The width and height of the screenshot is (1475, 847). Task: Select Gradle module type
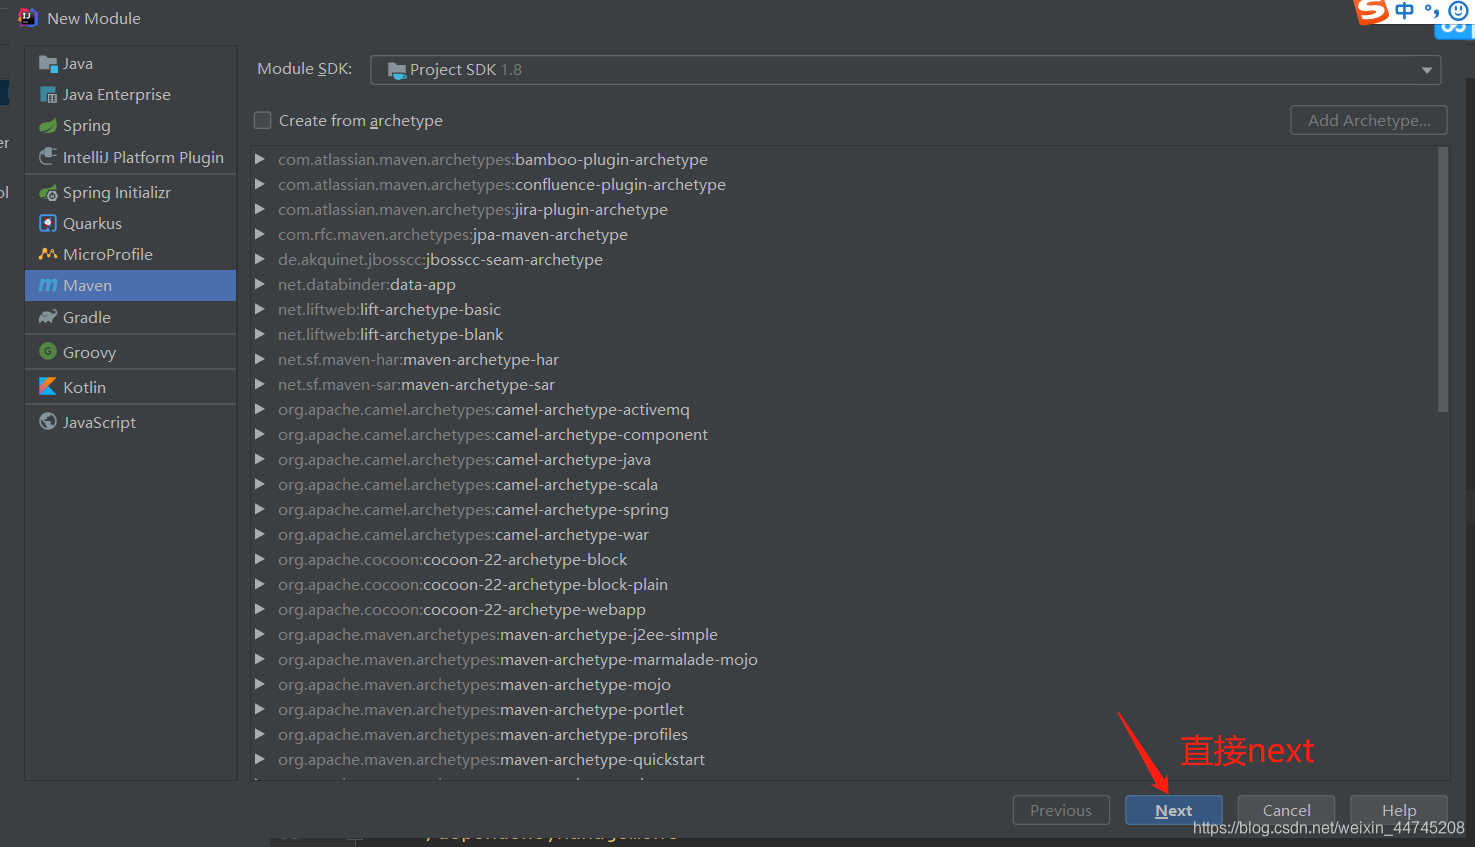(131, 317)
